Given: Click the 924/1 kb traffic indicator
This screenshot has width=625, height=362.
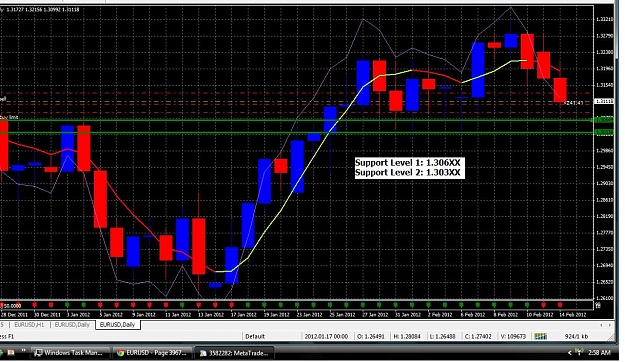Looking at the screenshot, I should (x=576, y=336).
